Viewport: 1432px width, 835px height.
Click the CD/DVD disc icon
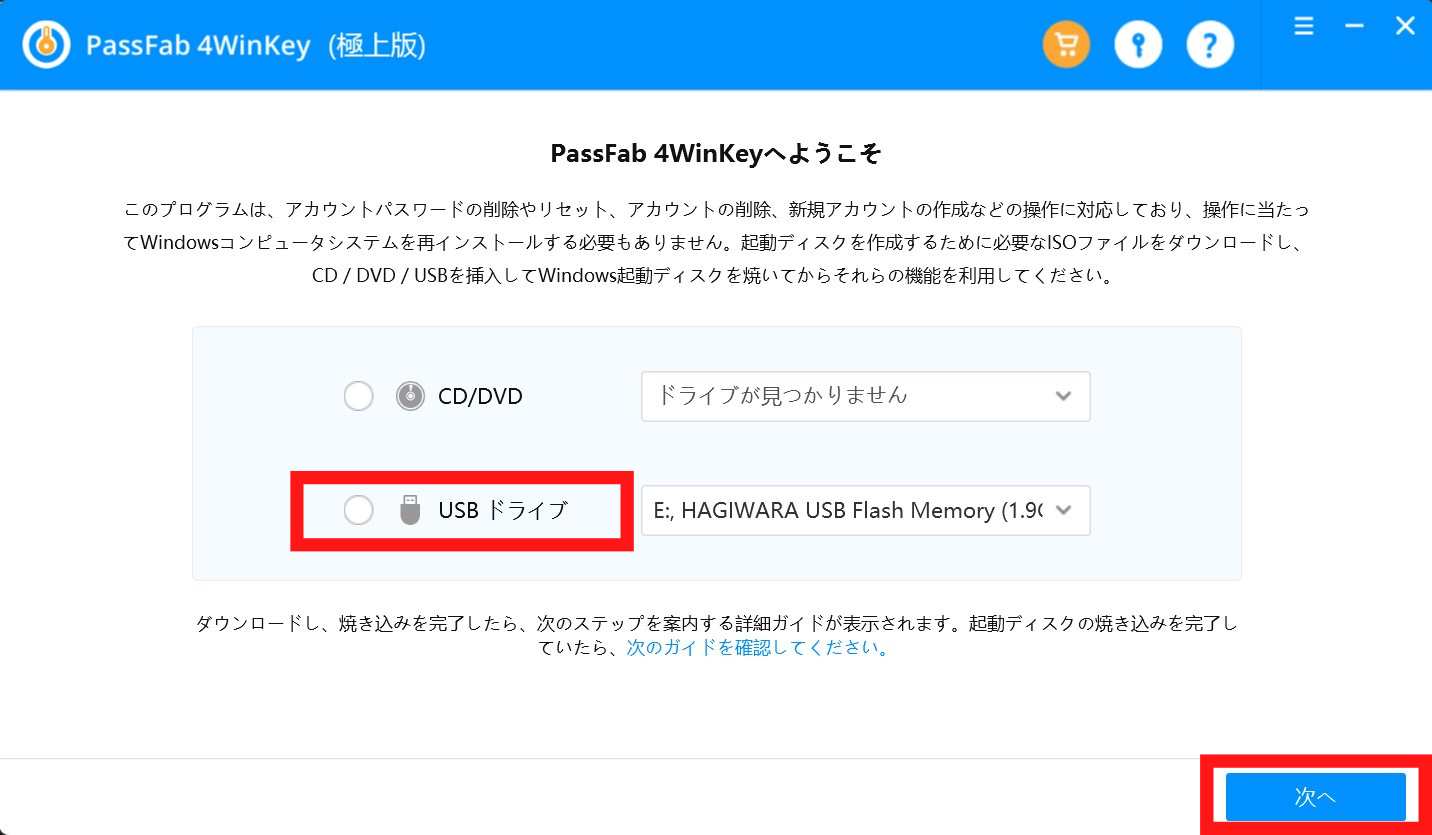click(410, 397)
